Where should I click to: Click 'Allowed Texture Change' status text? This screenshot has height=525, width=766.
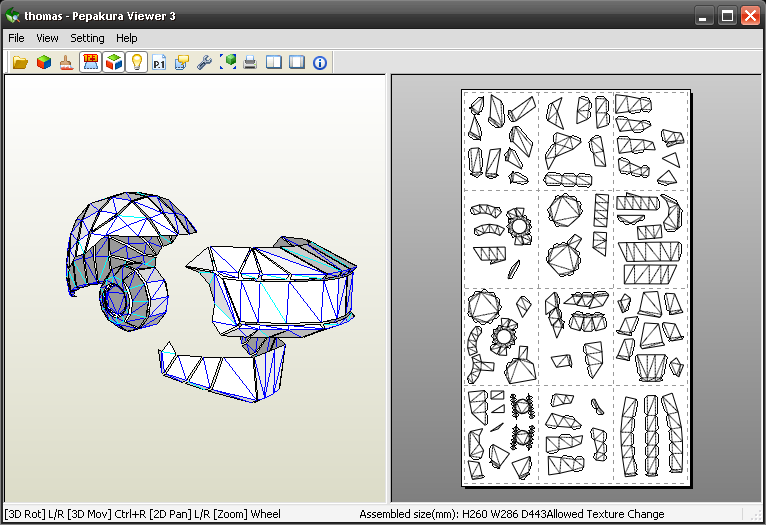[605, 514]
